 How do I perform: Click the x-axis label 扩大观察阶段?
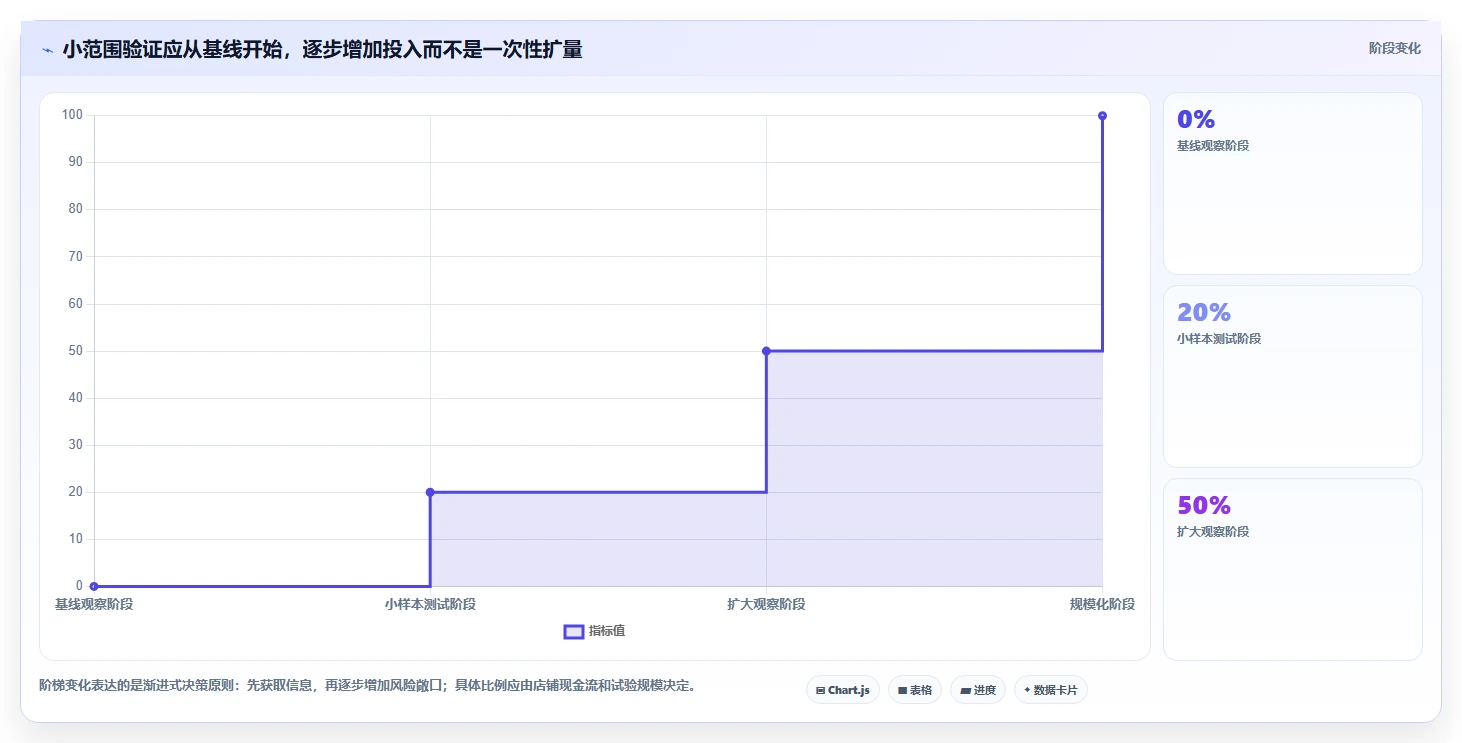click(x=766, y=604)
